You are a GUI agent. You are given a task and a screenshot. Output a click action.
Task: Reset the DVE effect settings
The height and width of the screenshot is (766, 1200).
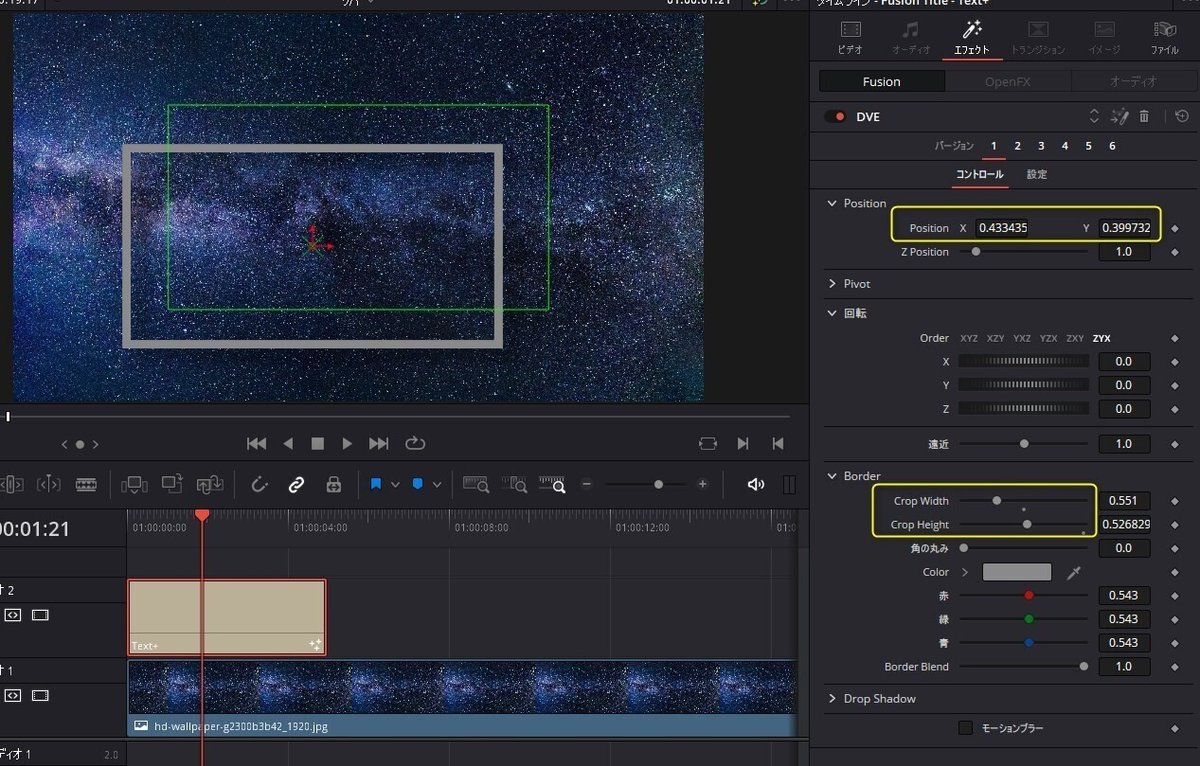click(x=1182, y=117)
